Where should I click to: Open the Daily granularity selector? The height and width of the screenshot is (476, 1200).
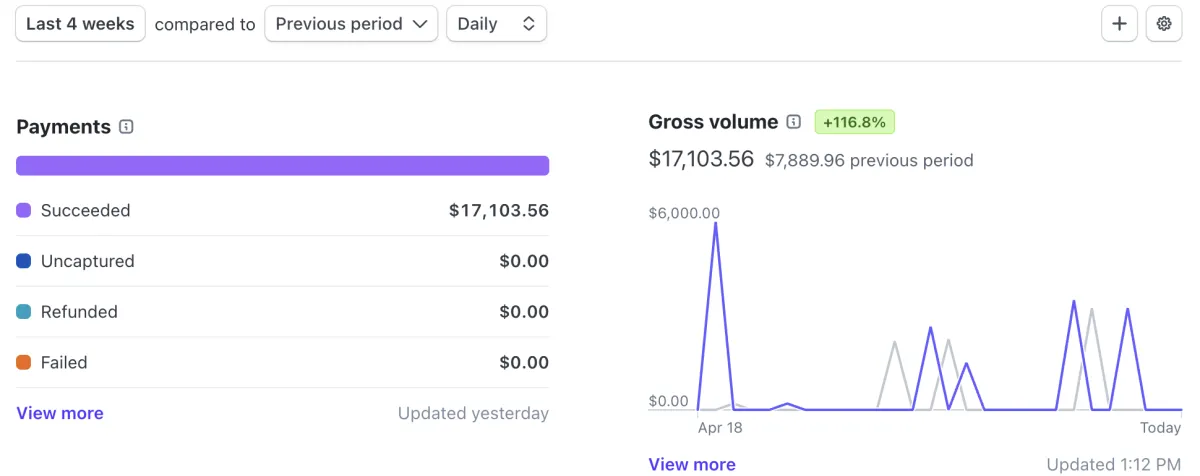496,24
